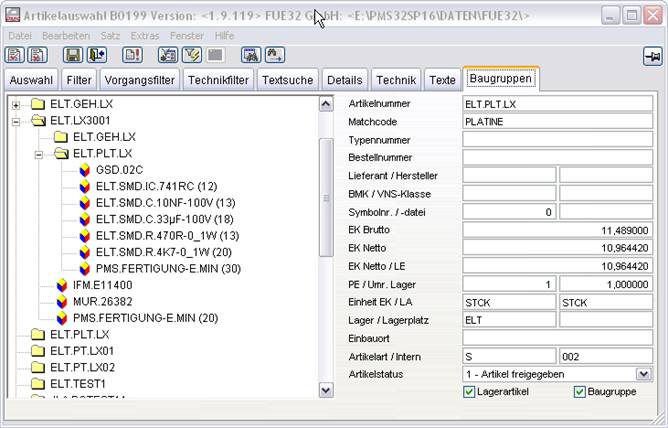Select the MUR.26382 tree entry

102,301
